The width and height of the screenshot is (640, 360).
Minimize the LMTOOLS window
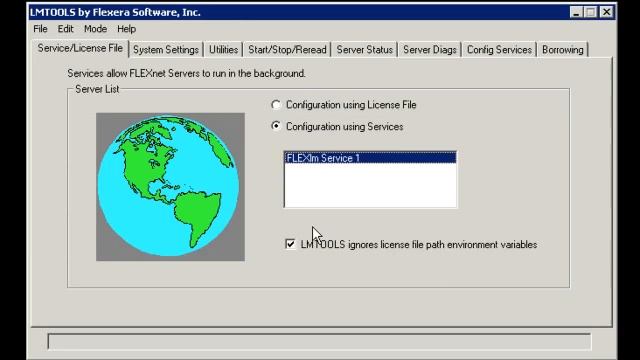tap(576, 12)
